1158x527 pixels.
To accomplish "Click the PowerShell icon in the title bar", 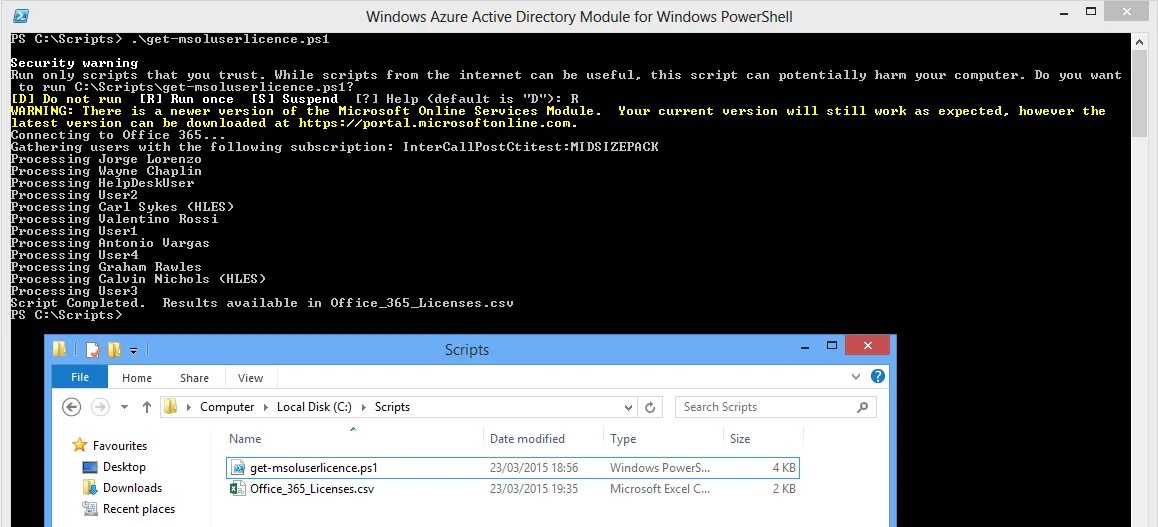I will pyautogui.click(x=21, y=16).
